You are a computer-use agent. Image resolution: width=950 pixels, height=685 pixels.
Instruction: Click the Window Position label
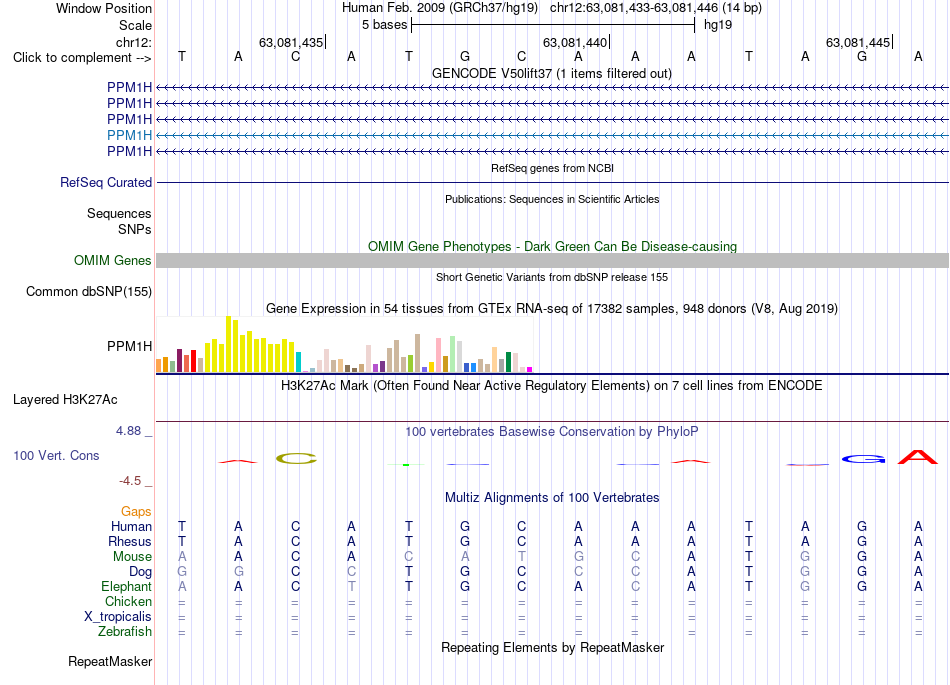tap(104, 8)
